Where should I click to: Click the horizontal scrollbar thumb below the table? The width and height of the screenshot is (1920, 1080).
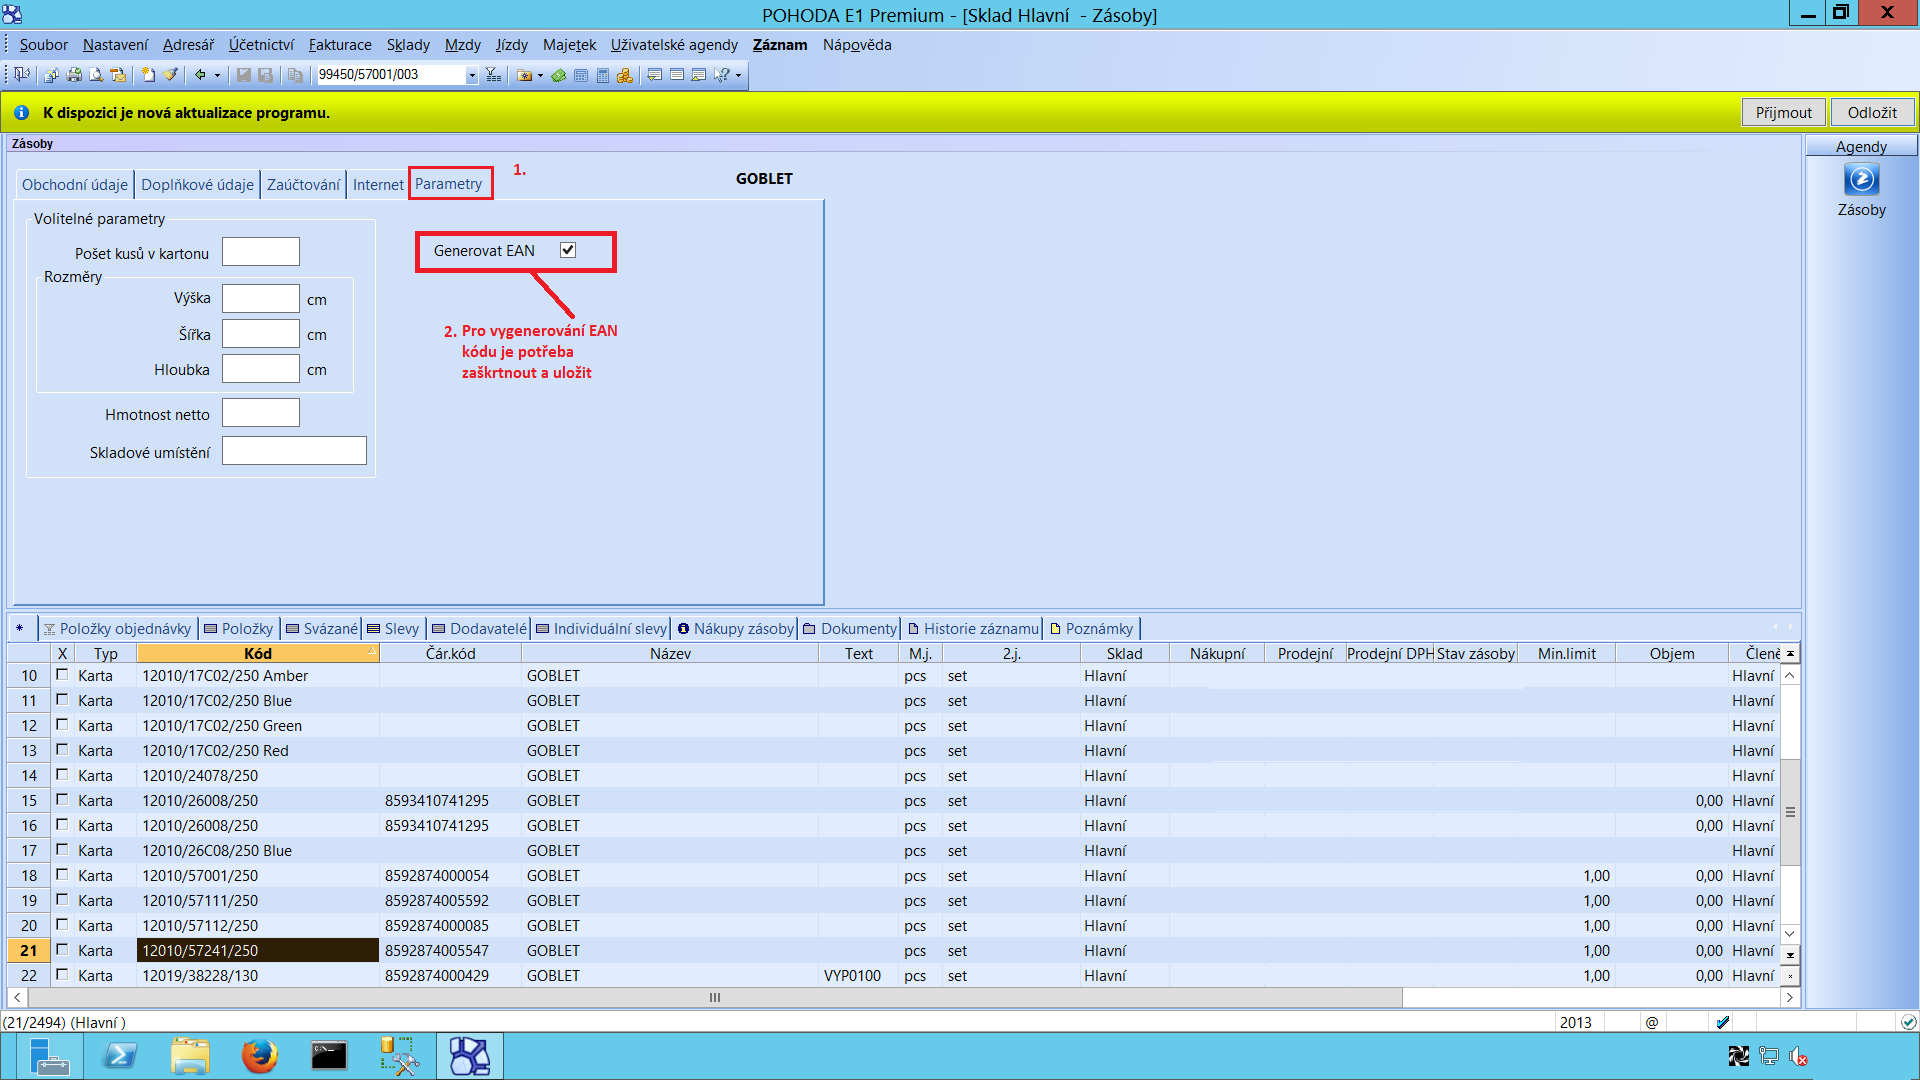pyautogui.click(x=715, y=997)
